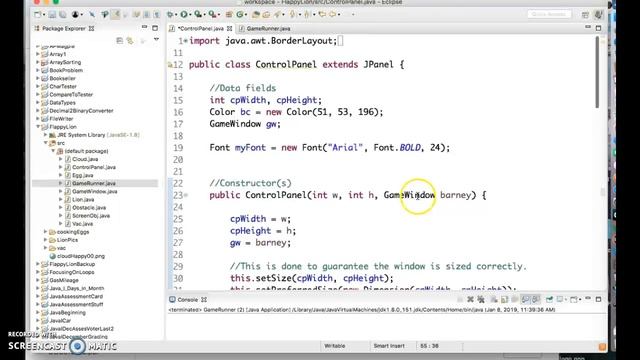The height and width of the screenshot is (360, 640).
Task: Click Link with Editor in Package Explorer
Action: (130, 40)
